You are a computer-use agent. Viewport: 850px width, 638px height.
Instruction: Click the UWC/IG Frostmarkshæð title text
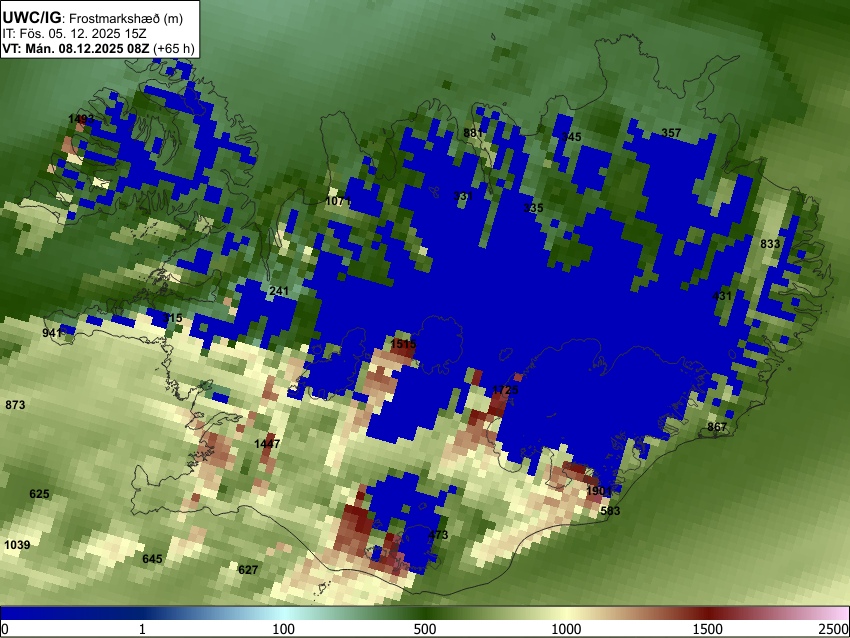point(93,18)
